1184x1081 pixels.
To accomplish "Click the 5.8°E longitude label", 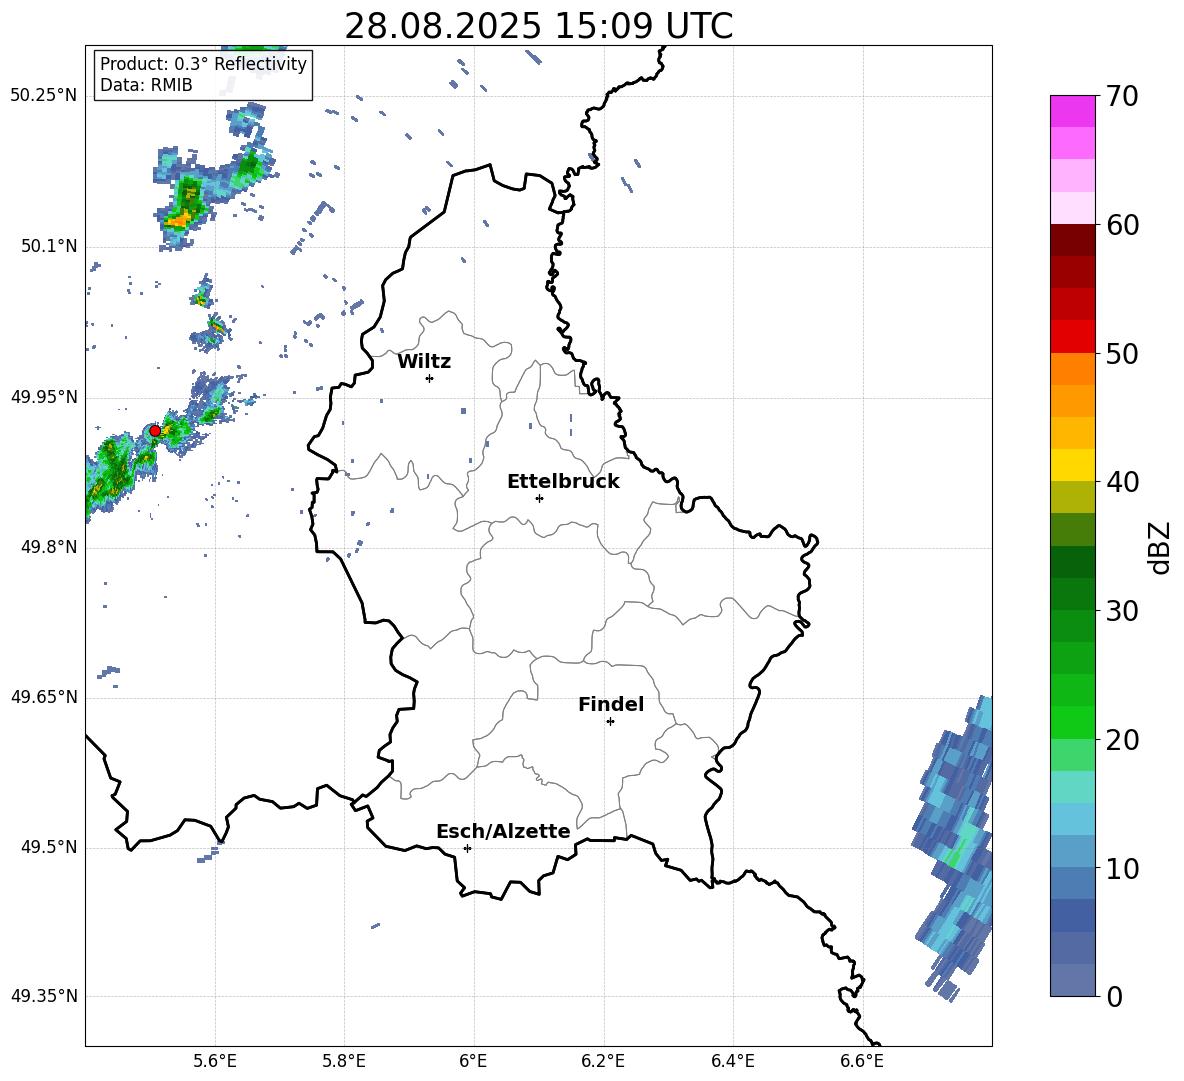I will point(344,1061).
